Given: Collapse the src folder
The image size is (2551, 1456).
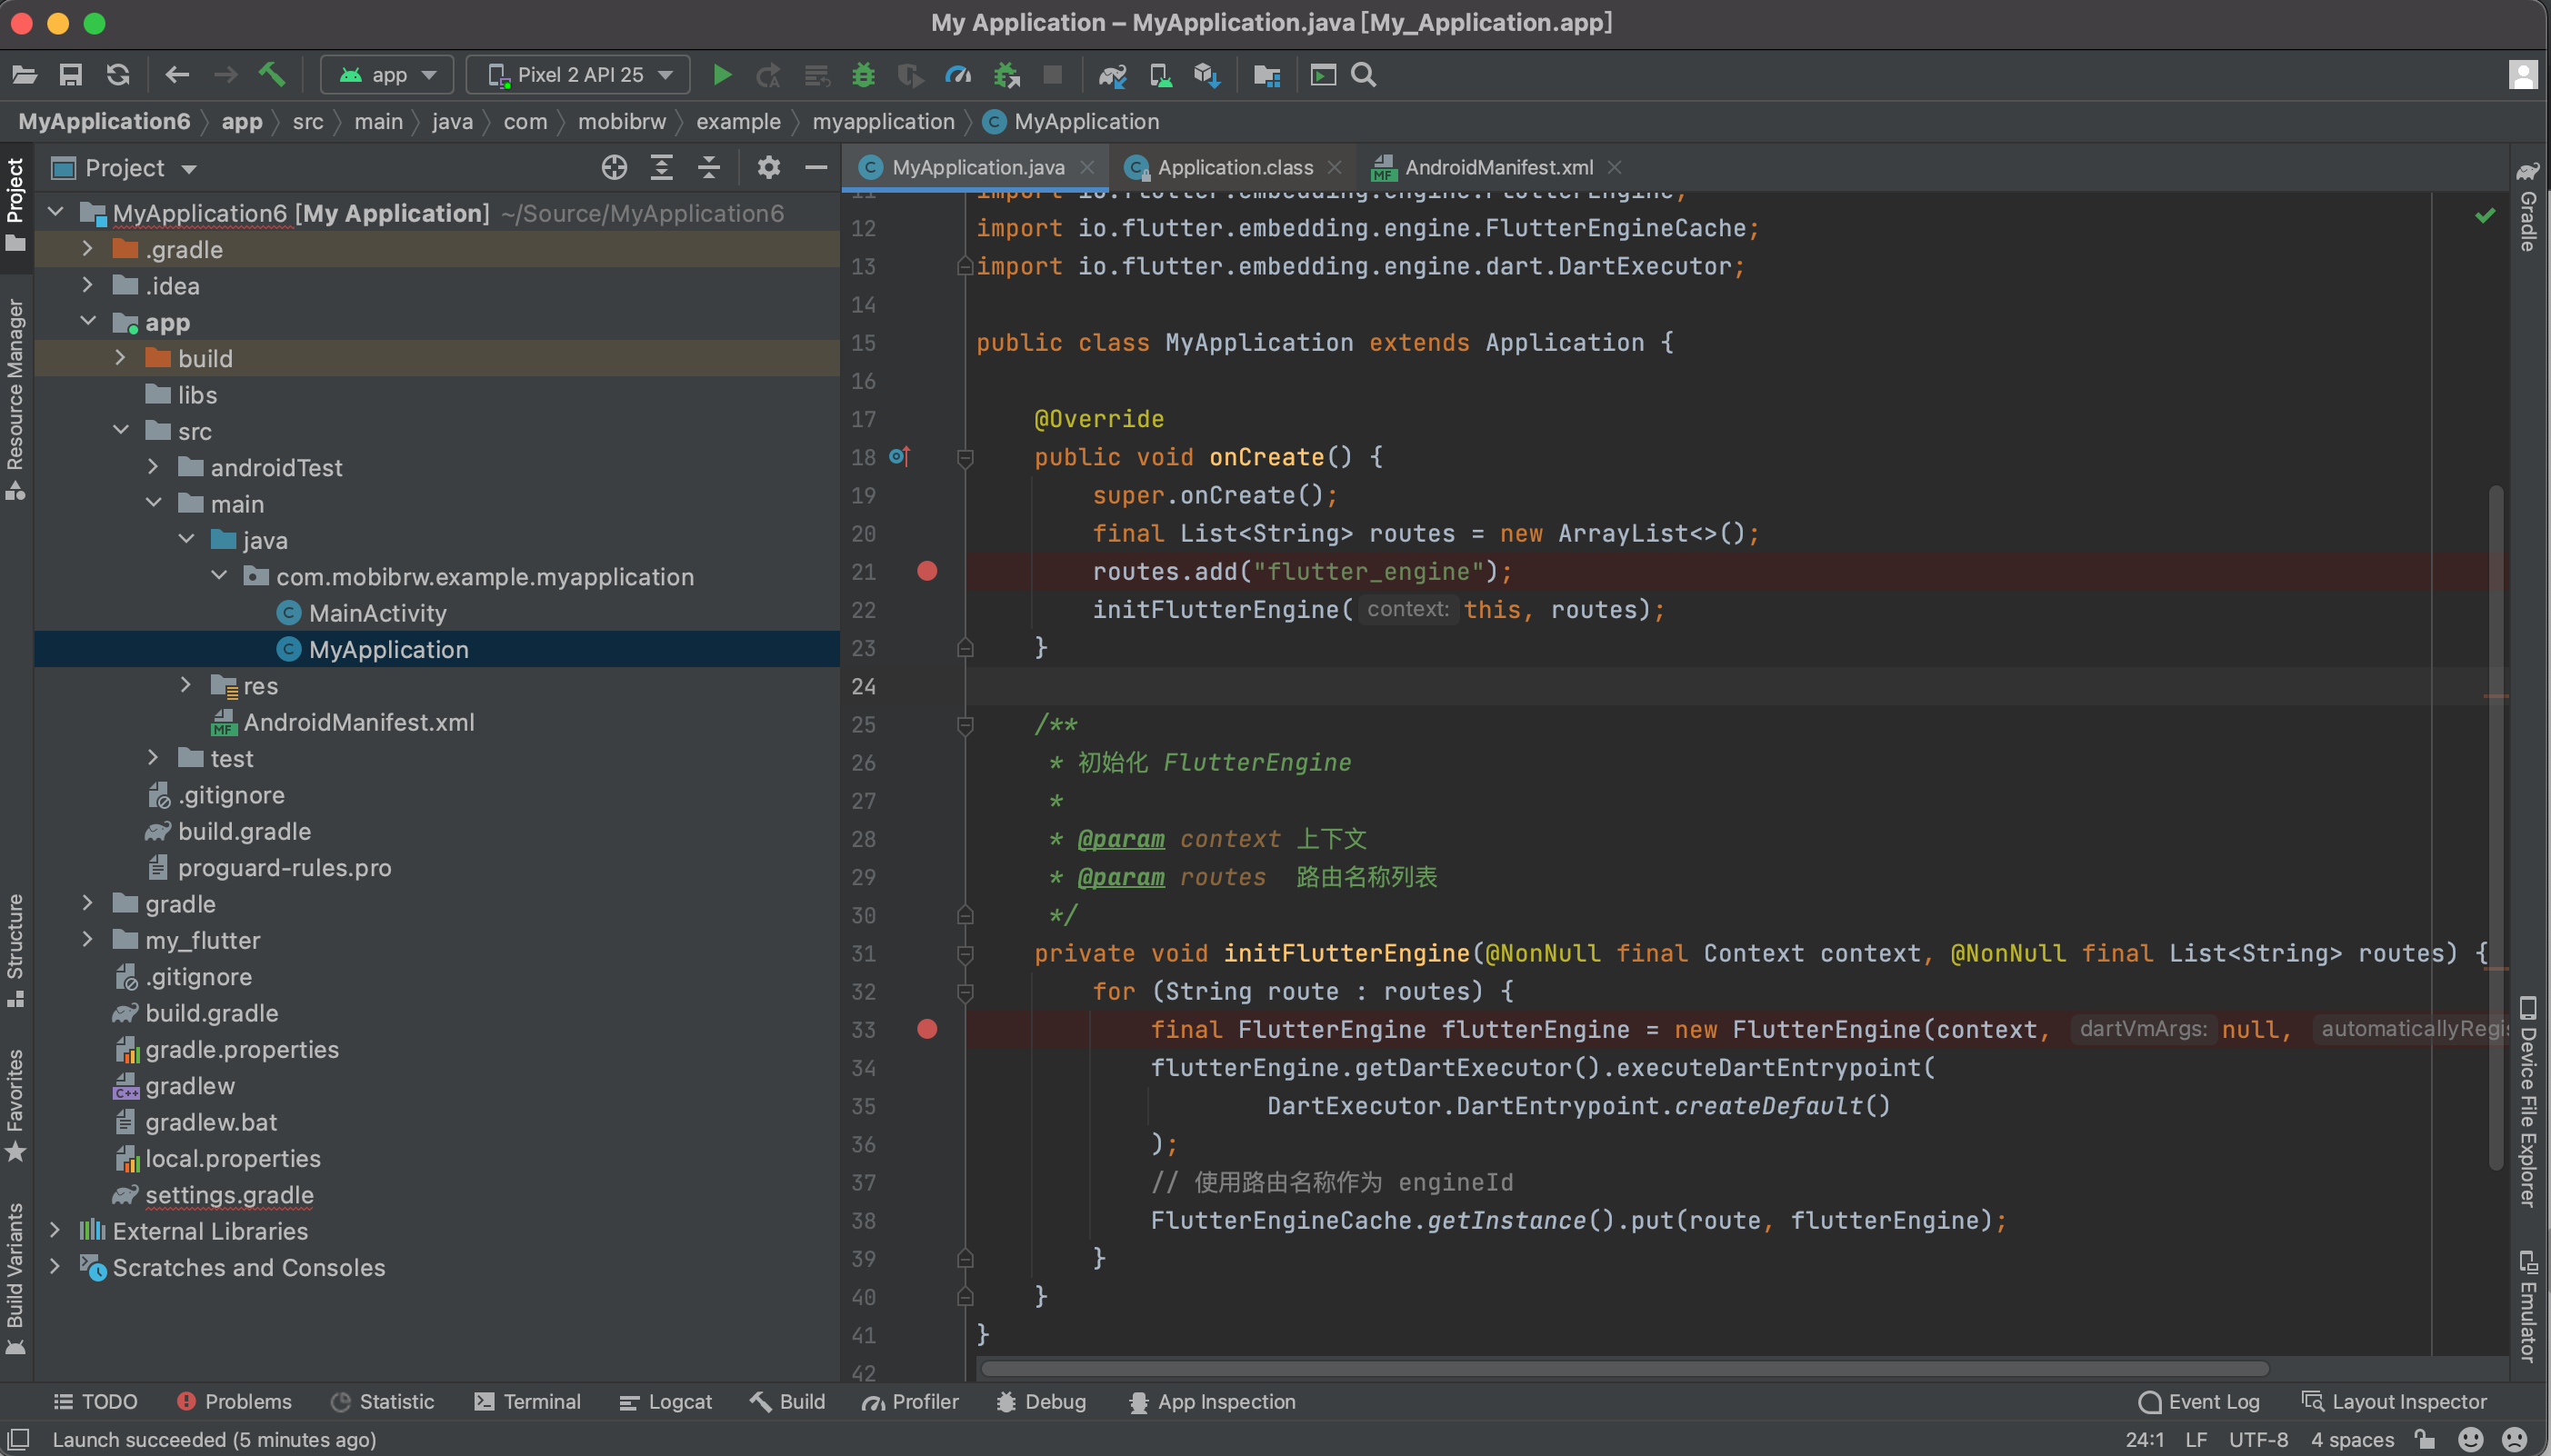Looking at the screenshot, I should pos(120,431).
